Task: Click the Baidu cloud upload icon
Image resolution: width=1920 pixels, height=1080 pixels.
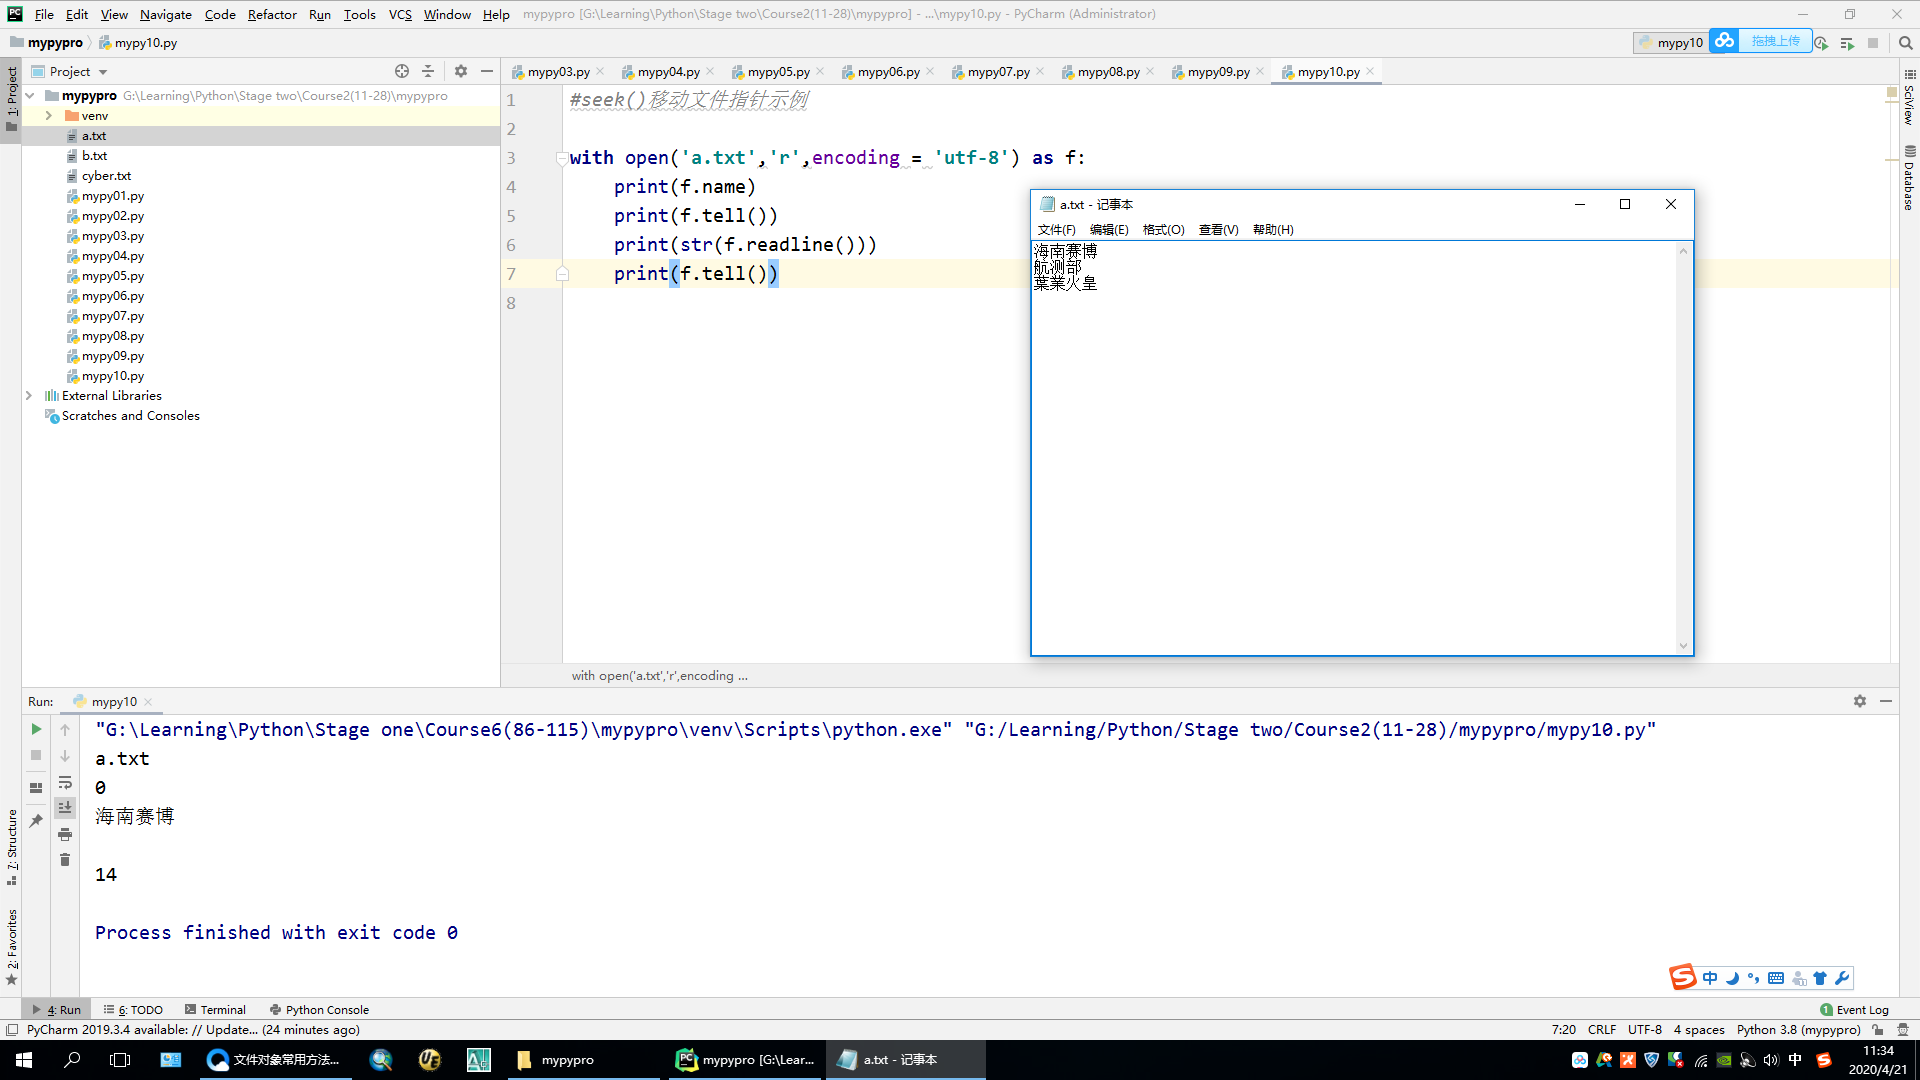Action: [x=1724, y=41]
